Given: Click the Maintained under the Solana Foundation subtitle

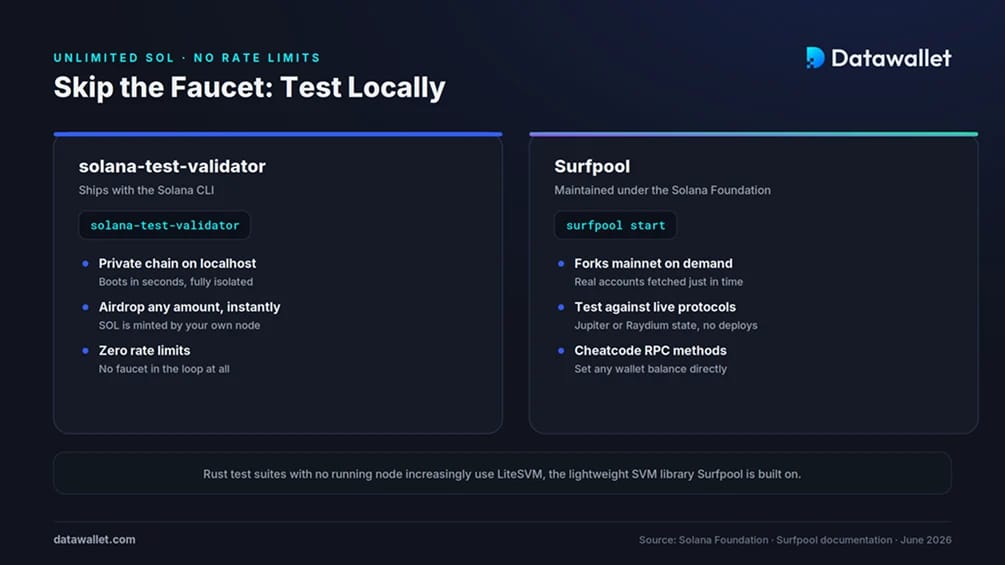Looking at the screenshot, I should pos(663,190).
